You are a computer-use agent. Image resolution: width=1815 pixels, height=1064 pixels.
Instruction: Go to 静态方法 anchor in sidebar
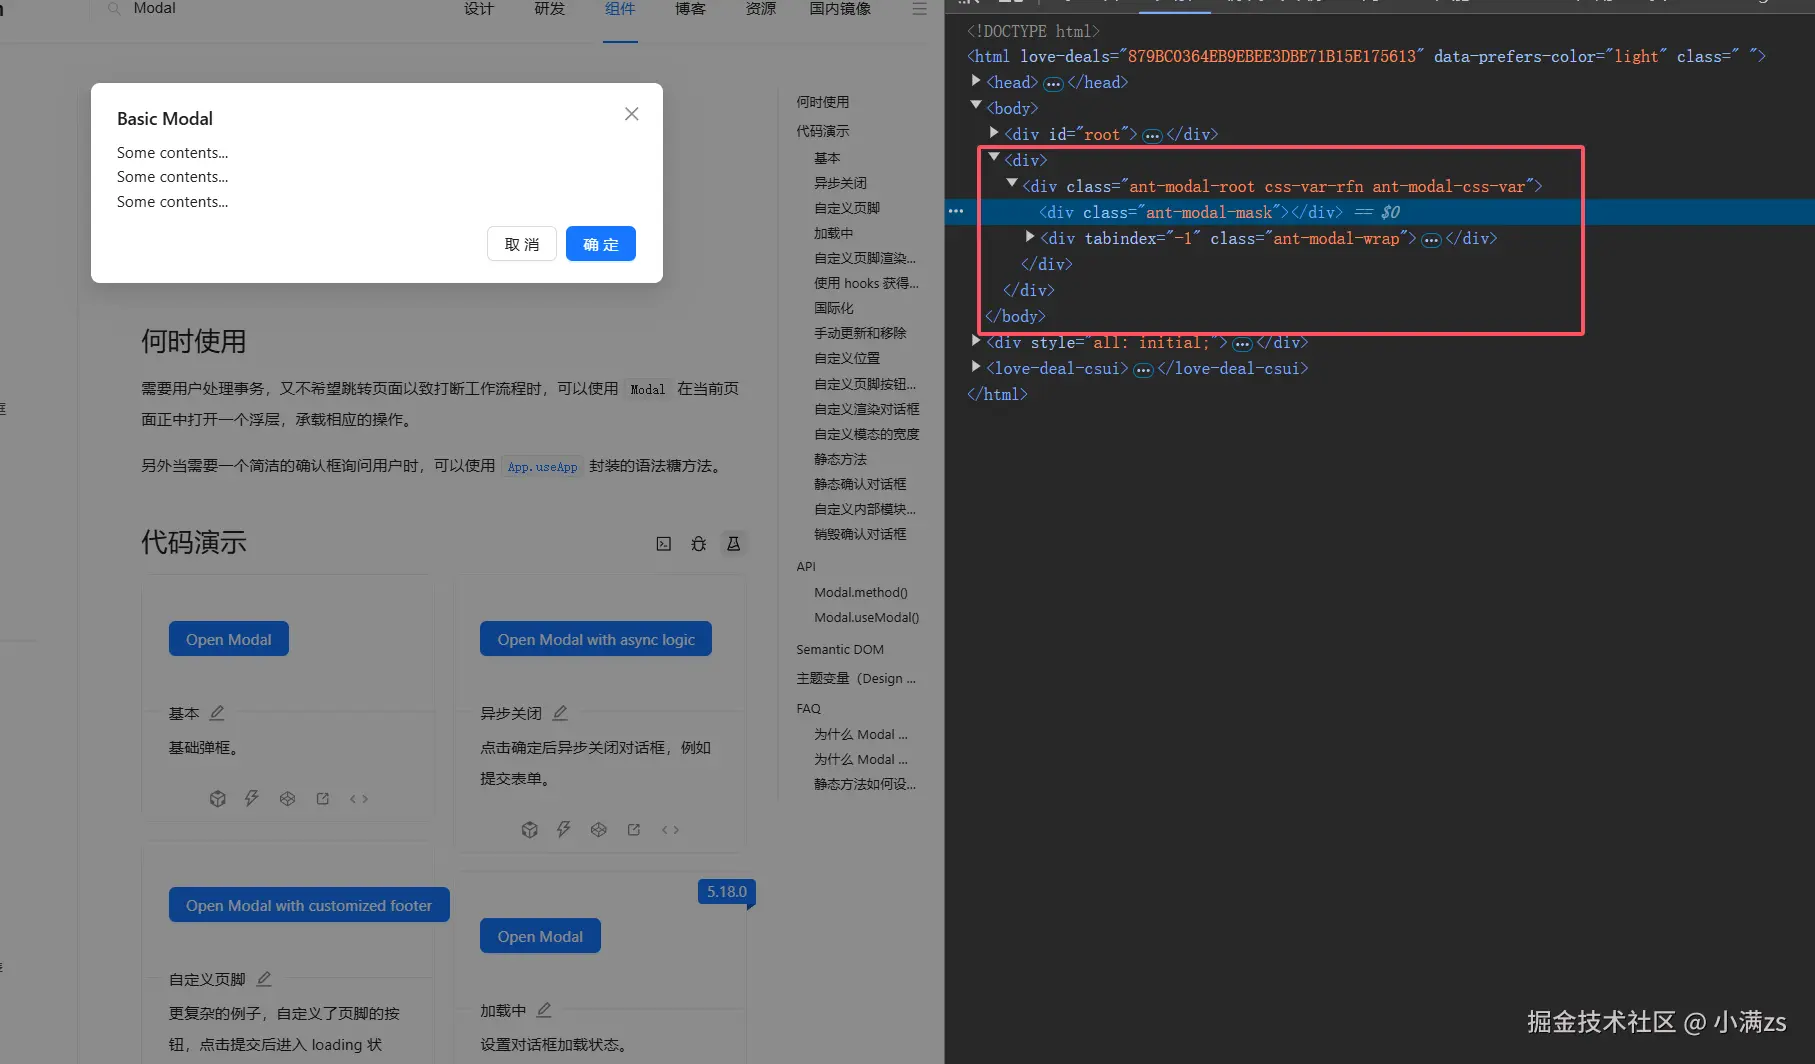[x=840, y=459]
